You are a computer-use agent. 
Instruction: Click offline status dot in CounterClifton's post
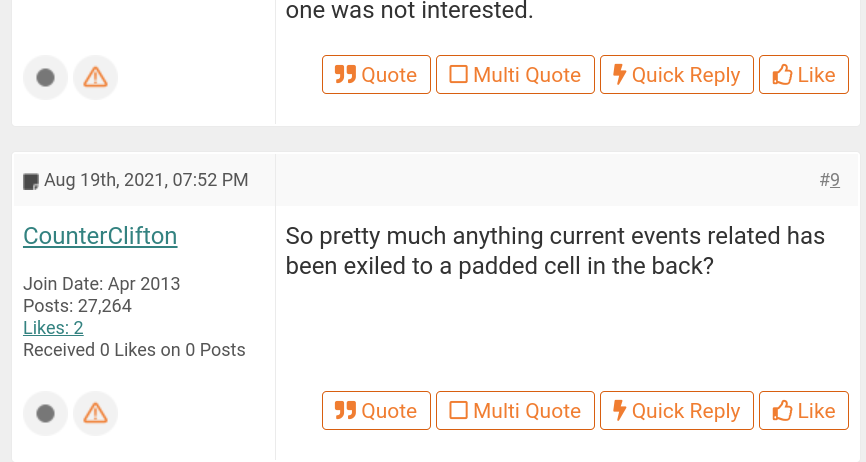pyautogui.click(x=45, y=413)
